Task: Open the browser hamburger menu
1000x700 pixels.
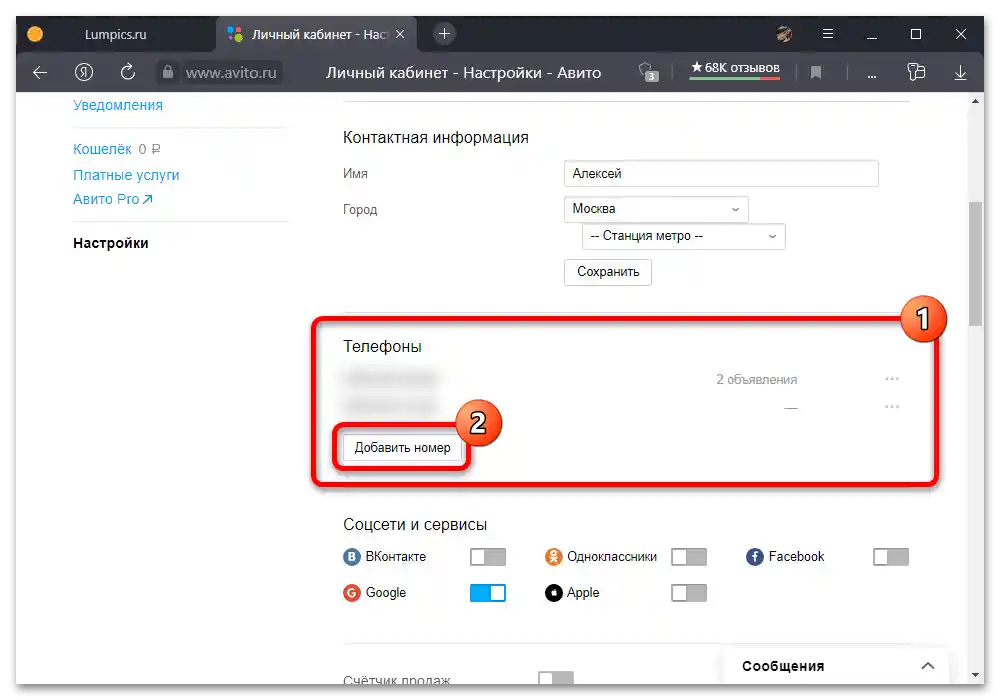Action: tap(828, 34)
